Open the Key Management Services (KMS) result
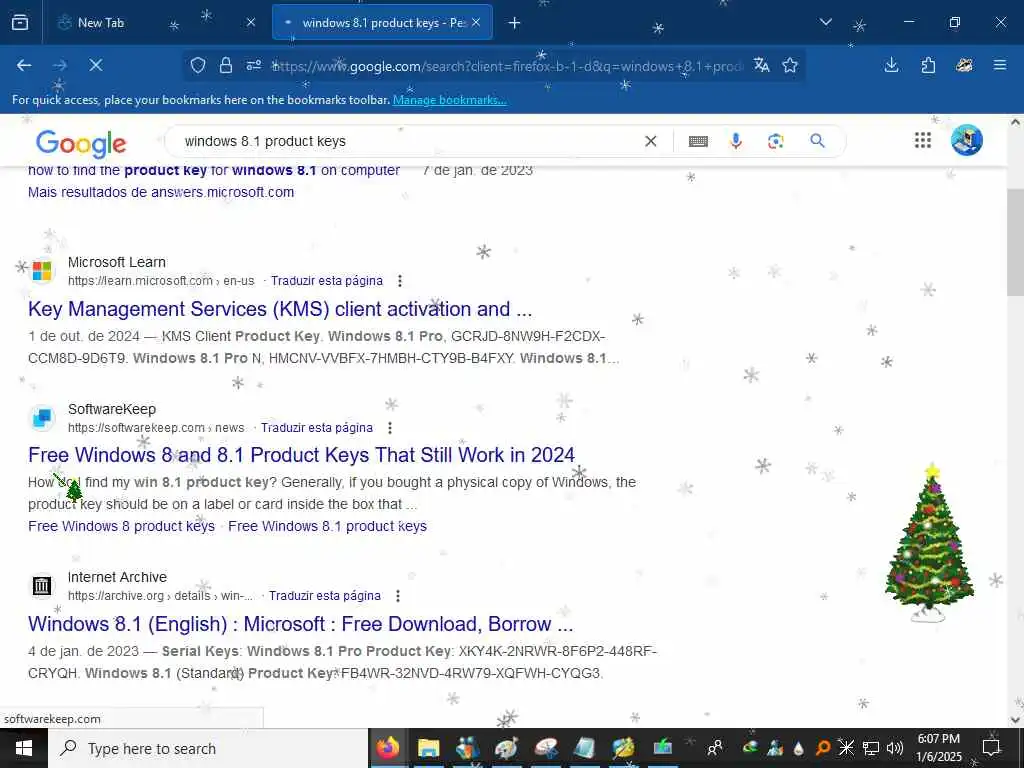This screenshot has width=1024, height=768. (x=280, y=309)
